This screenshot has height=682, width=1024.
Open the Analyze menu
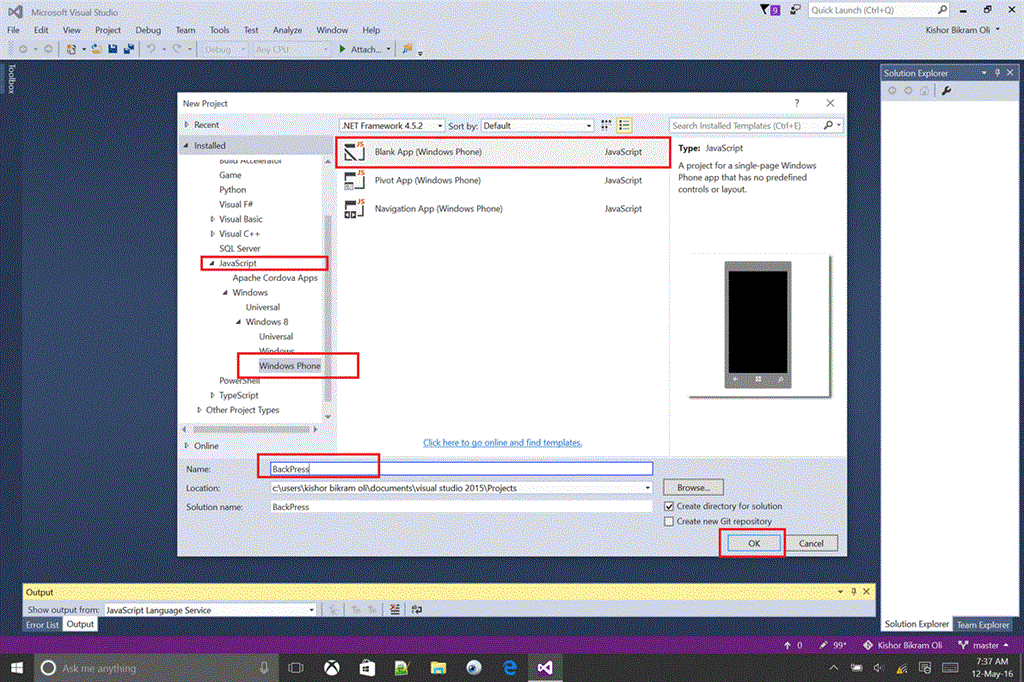click(x=287, y=30)
